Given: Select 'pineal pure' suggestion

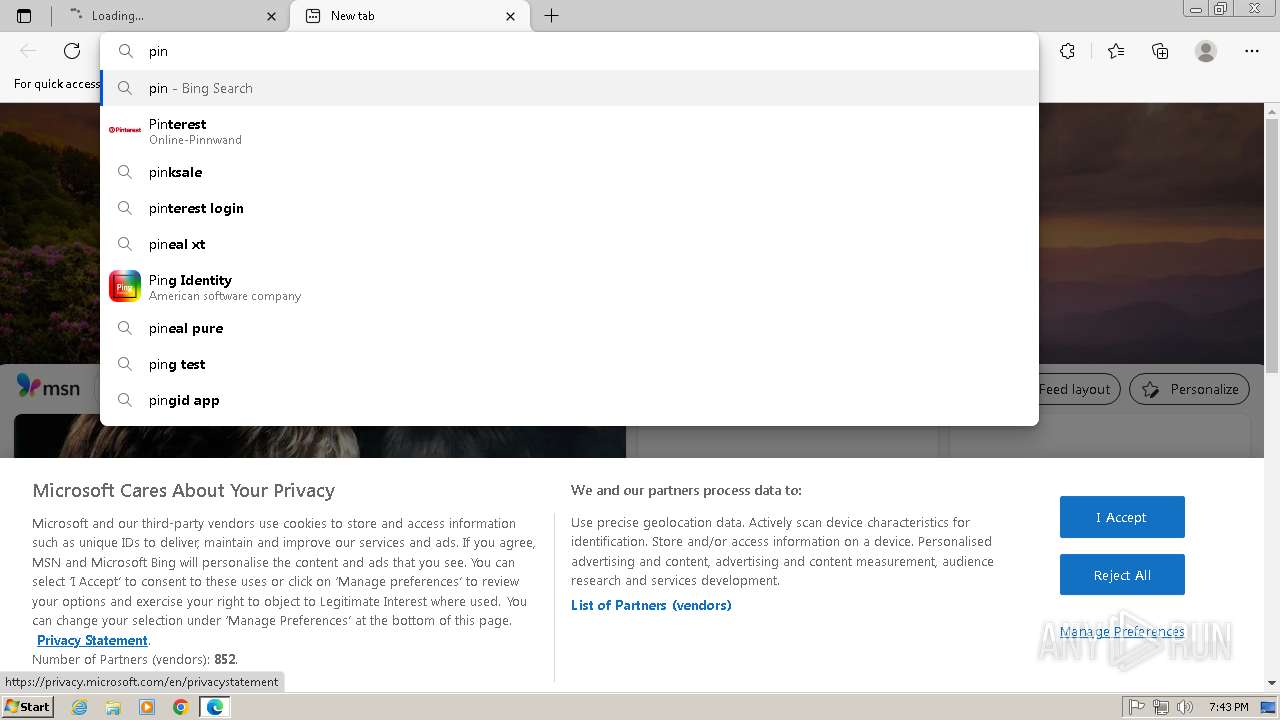Looking at the screenshot, I should tap(569, 328).
